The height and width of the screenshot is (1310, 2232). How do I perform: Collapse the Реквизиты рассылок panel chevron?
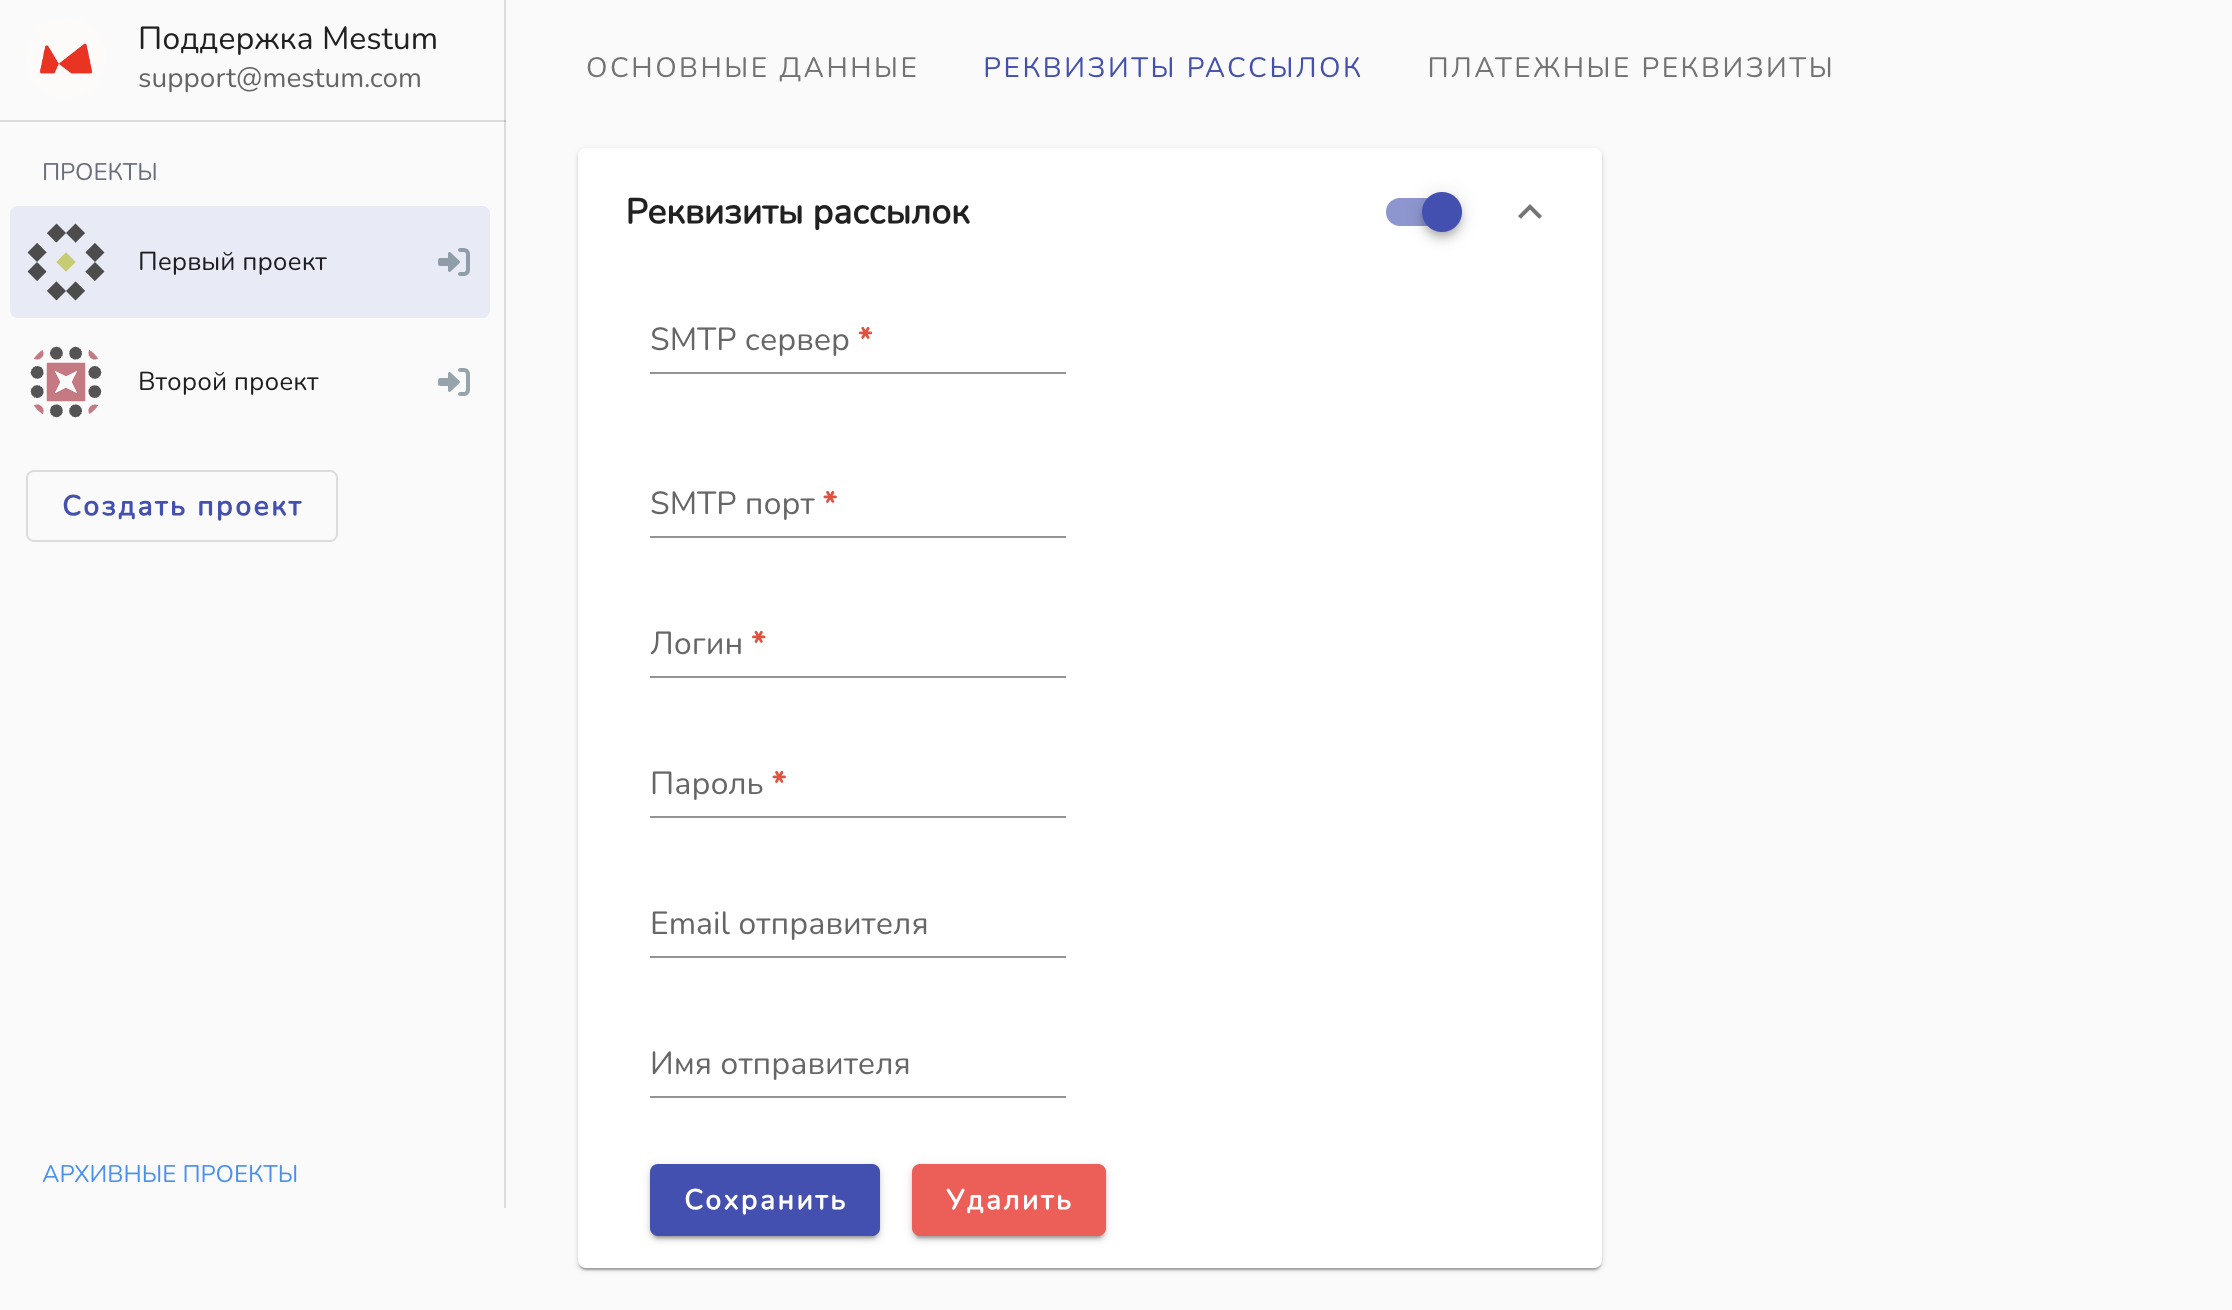click(1530, 212)
